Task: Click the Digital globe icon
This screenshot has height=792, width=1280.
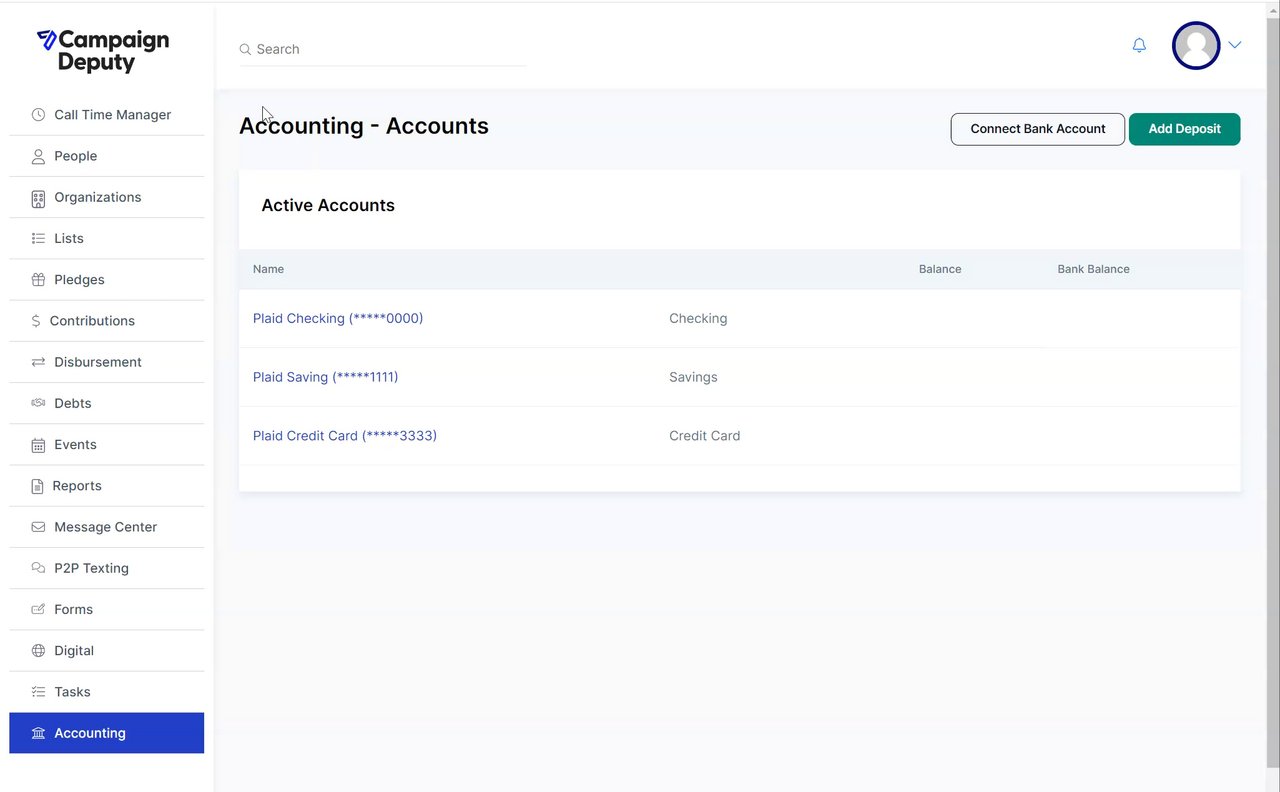Action: 38,651
